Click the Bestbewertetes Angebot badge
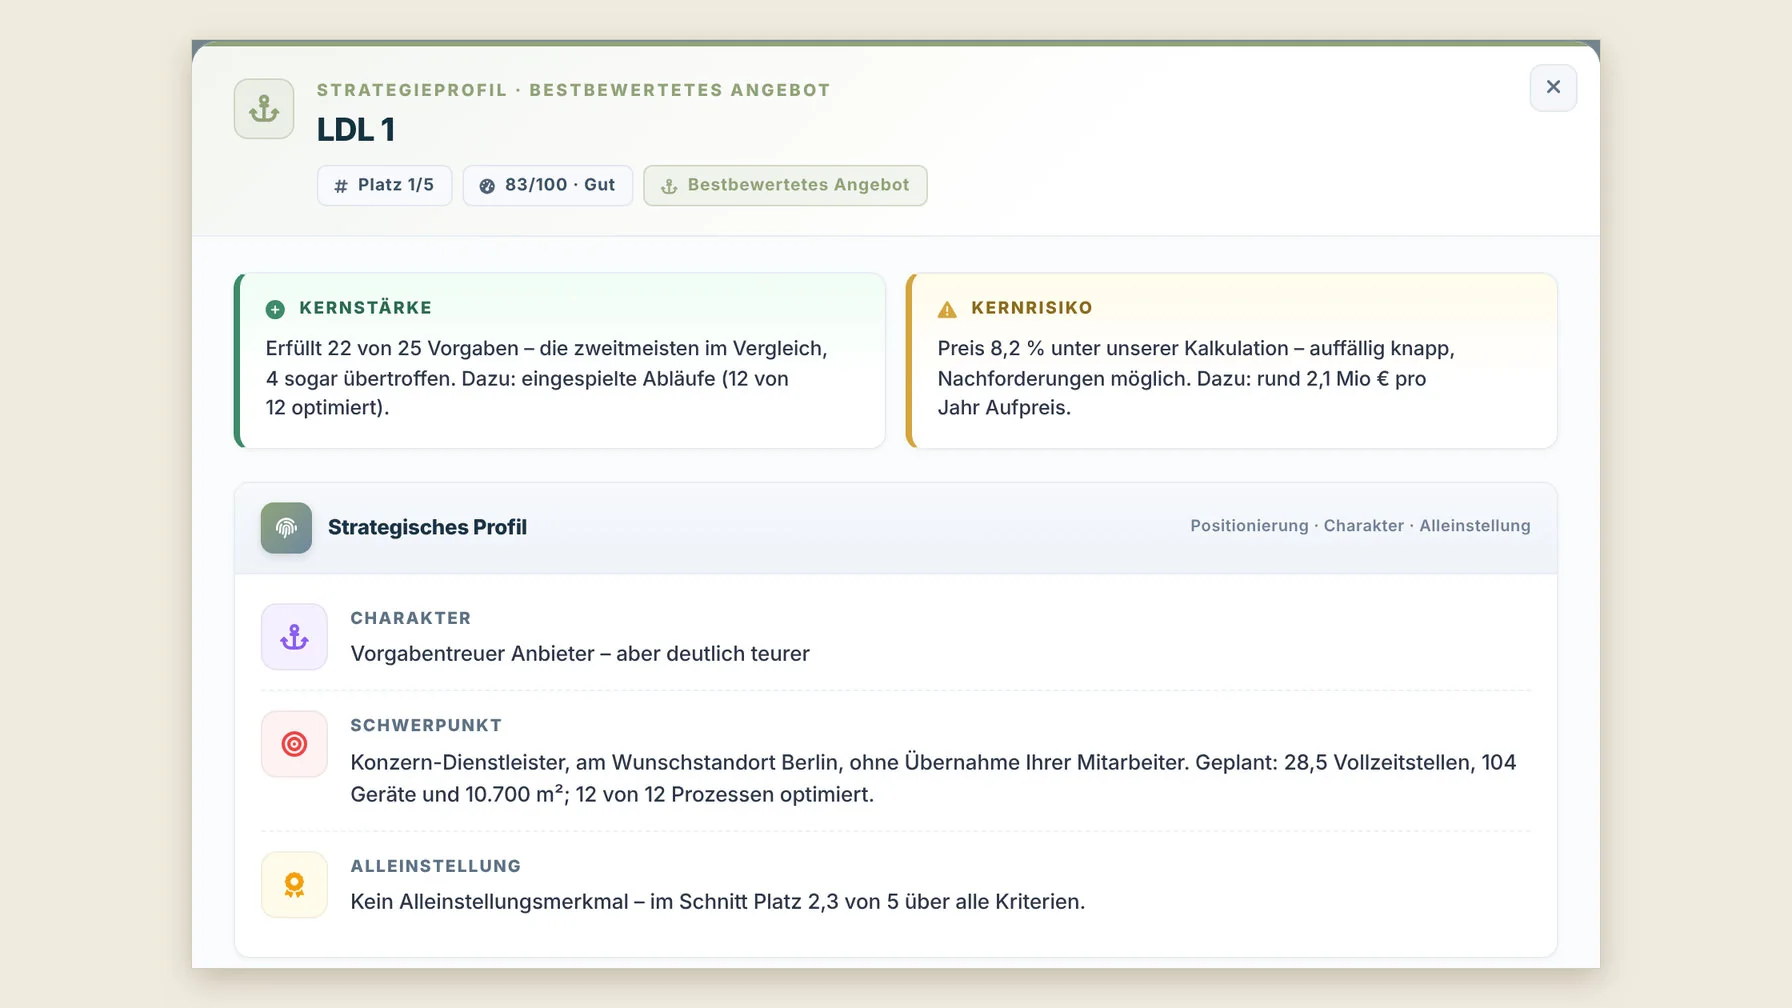 click(x=785, y=185)
